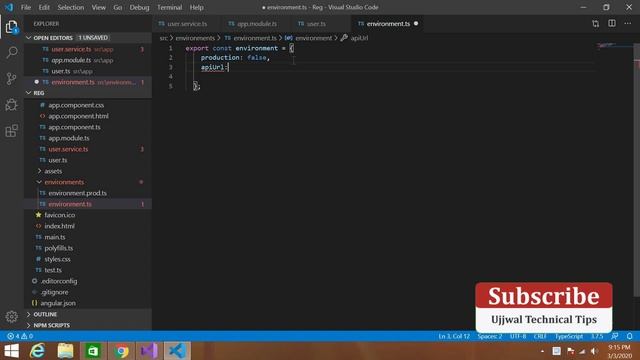Switch to the user.ts tab
Image resolution: width=640 pixels, height=360 pixels.
click(x=316, y=24)
